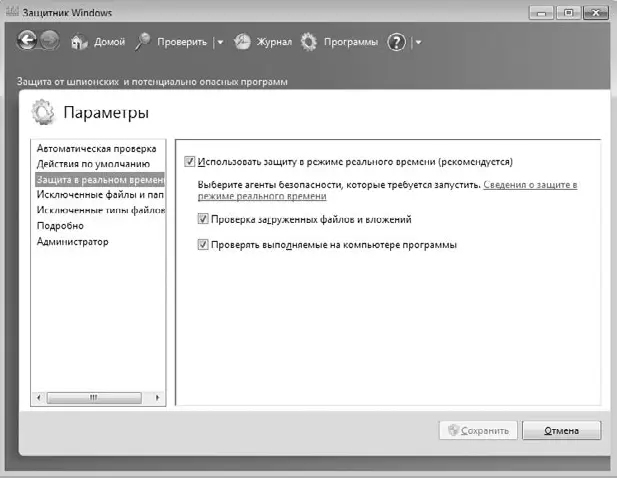This screenshot has height=478, width=617.
Task: Click the Отмена button
Action: coord(562,430)
